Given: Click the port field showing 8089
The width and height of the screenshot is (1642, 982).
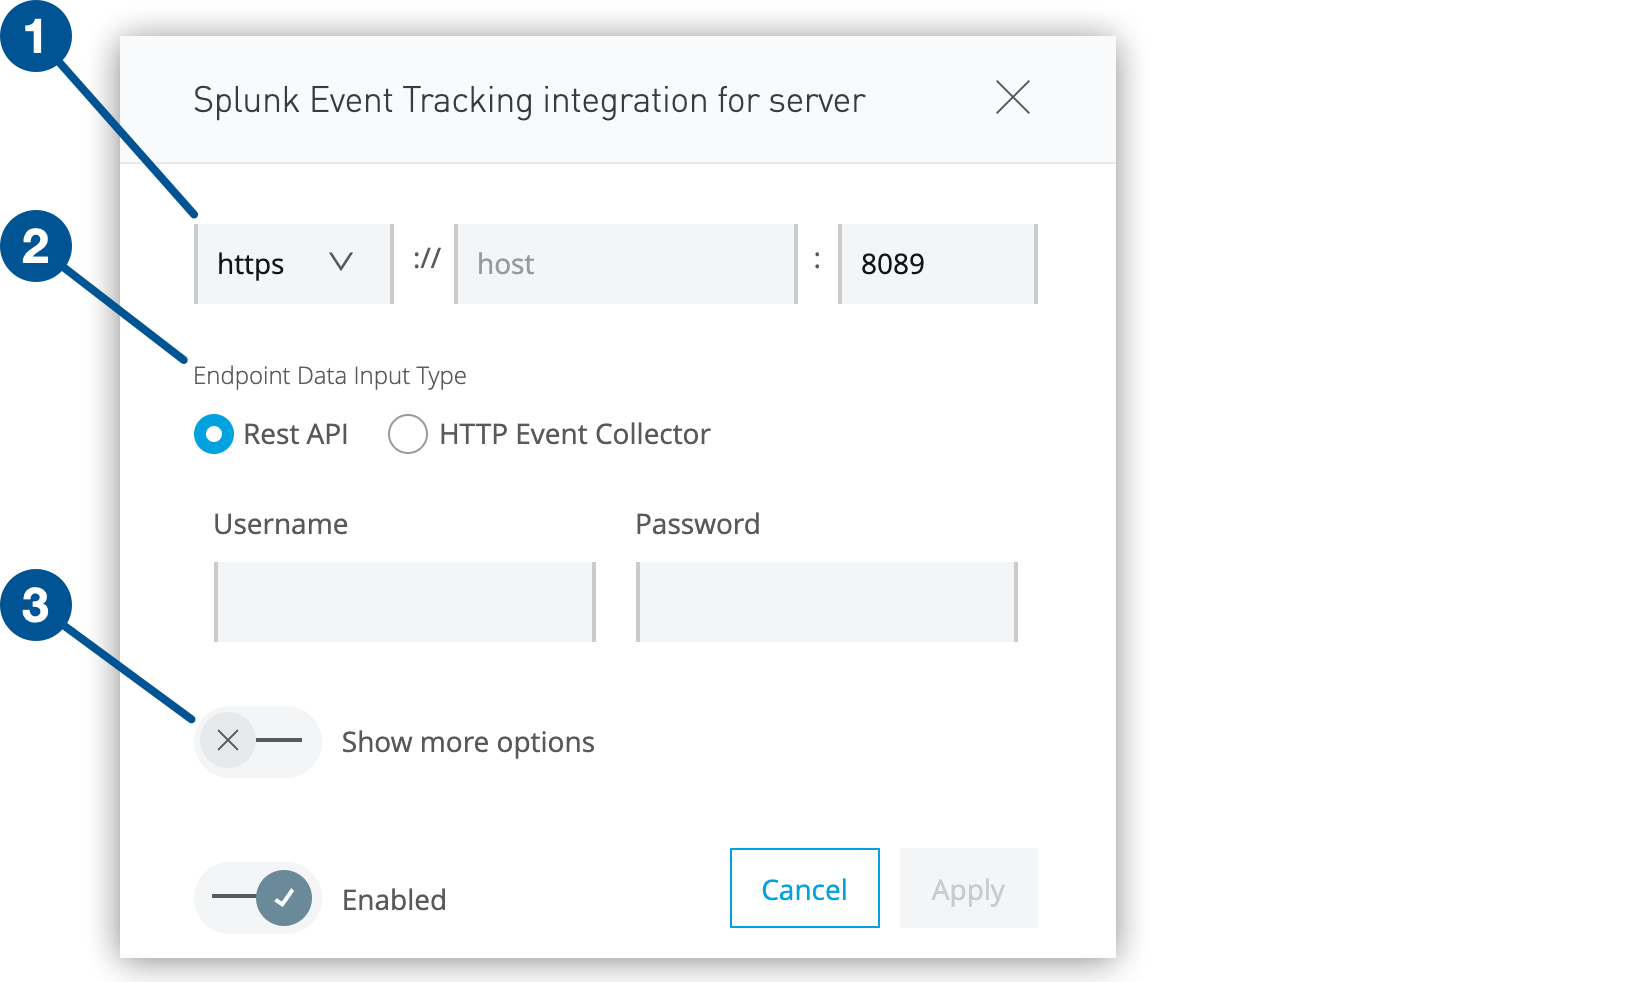Looking at the screenshot, I should (936, 263).
